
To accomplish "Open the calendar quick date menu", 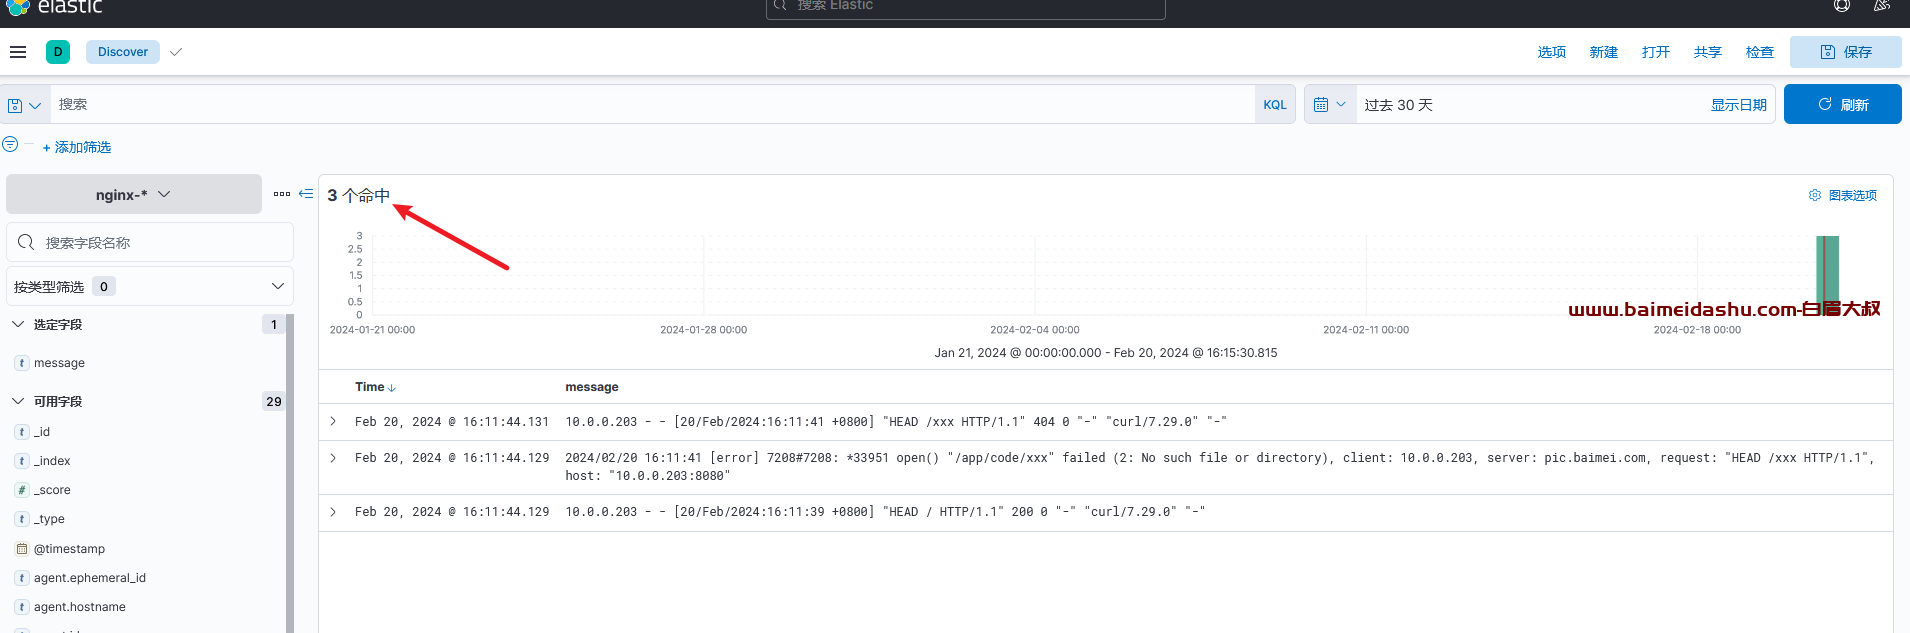I will click(1330, 104).
